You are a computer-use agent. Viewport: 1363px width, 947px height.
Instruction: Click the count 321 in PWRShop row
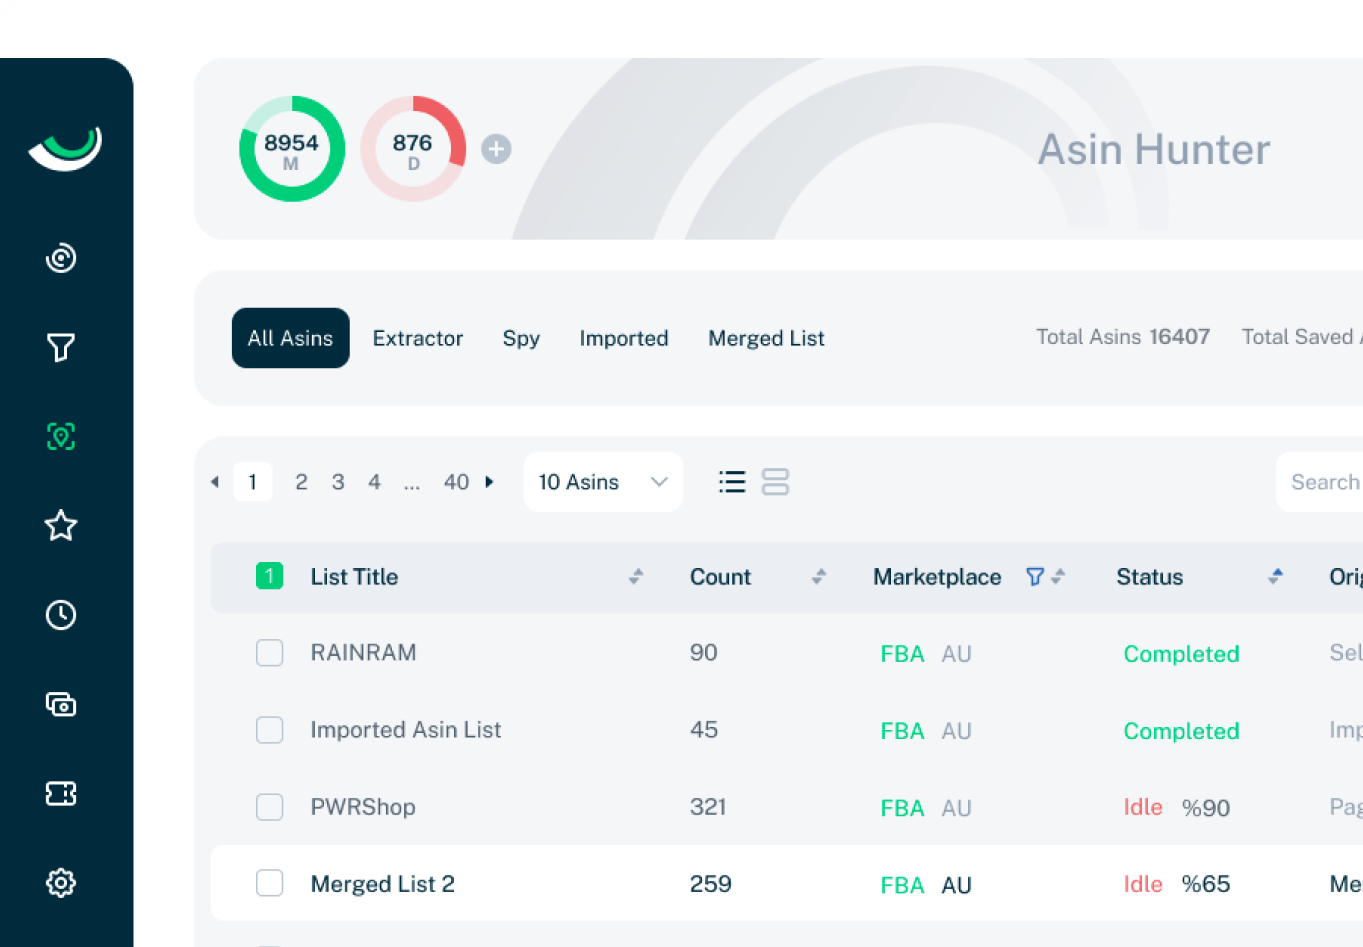708,807
